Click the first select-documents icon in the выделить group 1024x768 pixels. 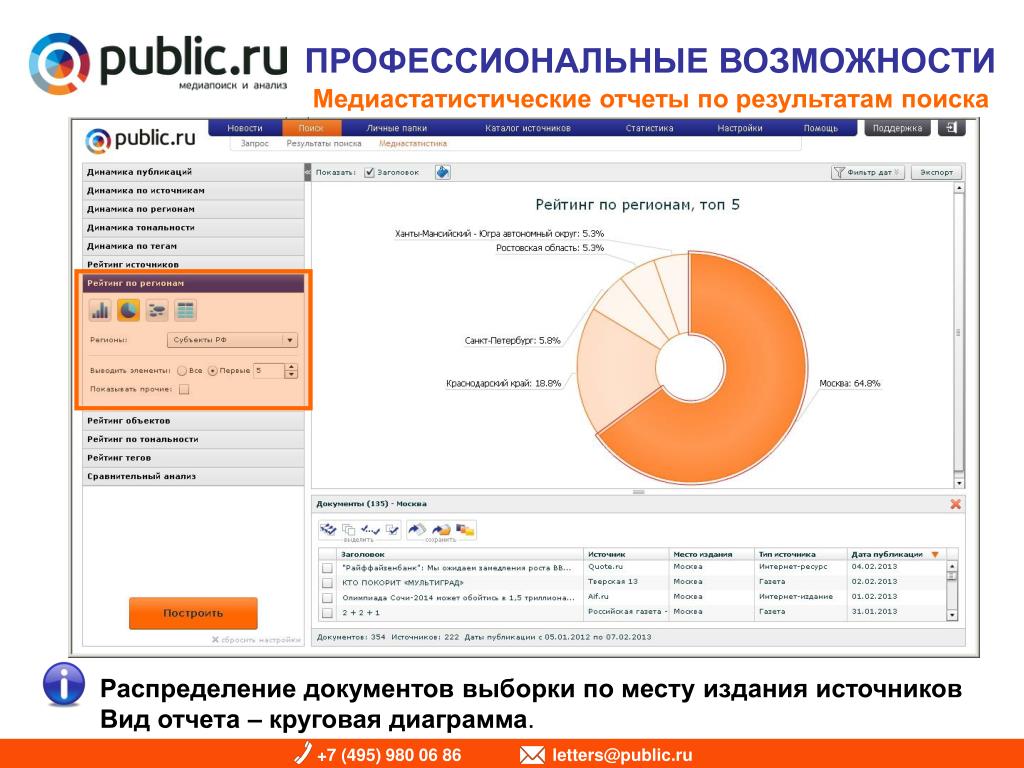pyautogui.click(x=327, y=530)
